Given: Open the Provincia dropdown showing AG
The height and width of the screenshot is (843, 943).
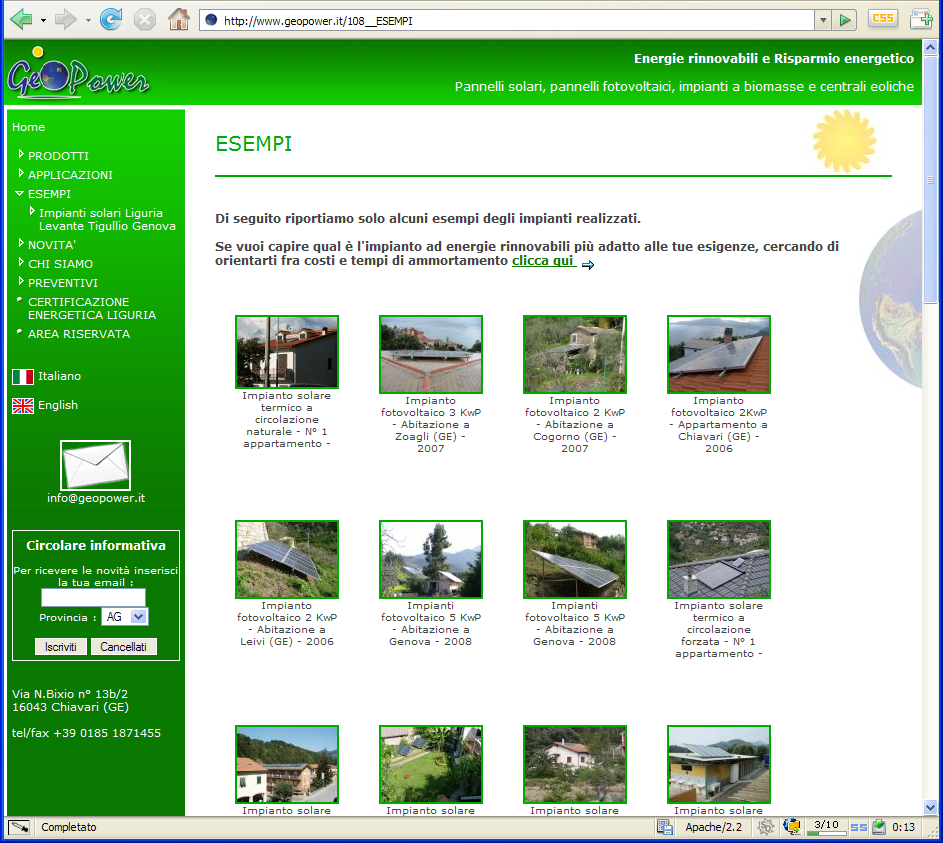Looking at the screenshot, I should (x=125, y=617).
